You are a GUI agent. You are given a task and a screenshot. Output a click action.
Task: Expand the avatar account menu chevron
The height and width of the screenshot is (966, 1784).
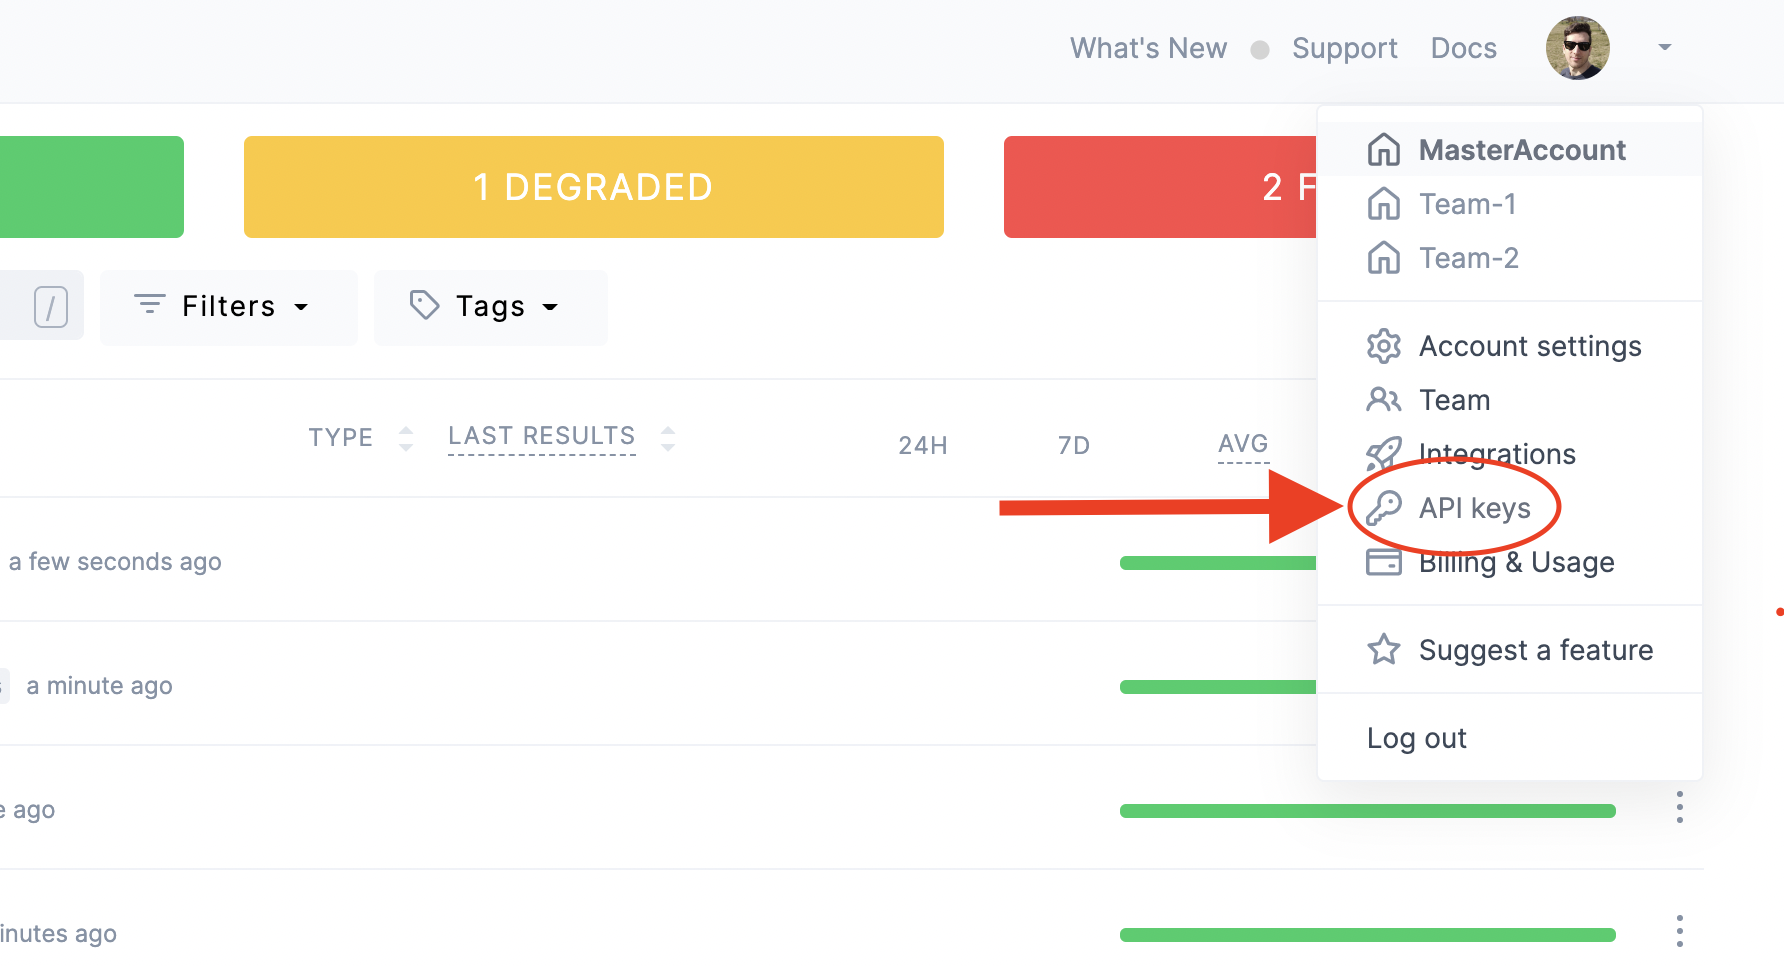(x=1663, y=47)
